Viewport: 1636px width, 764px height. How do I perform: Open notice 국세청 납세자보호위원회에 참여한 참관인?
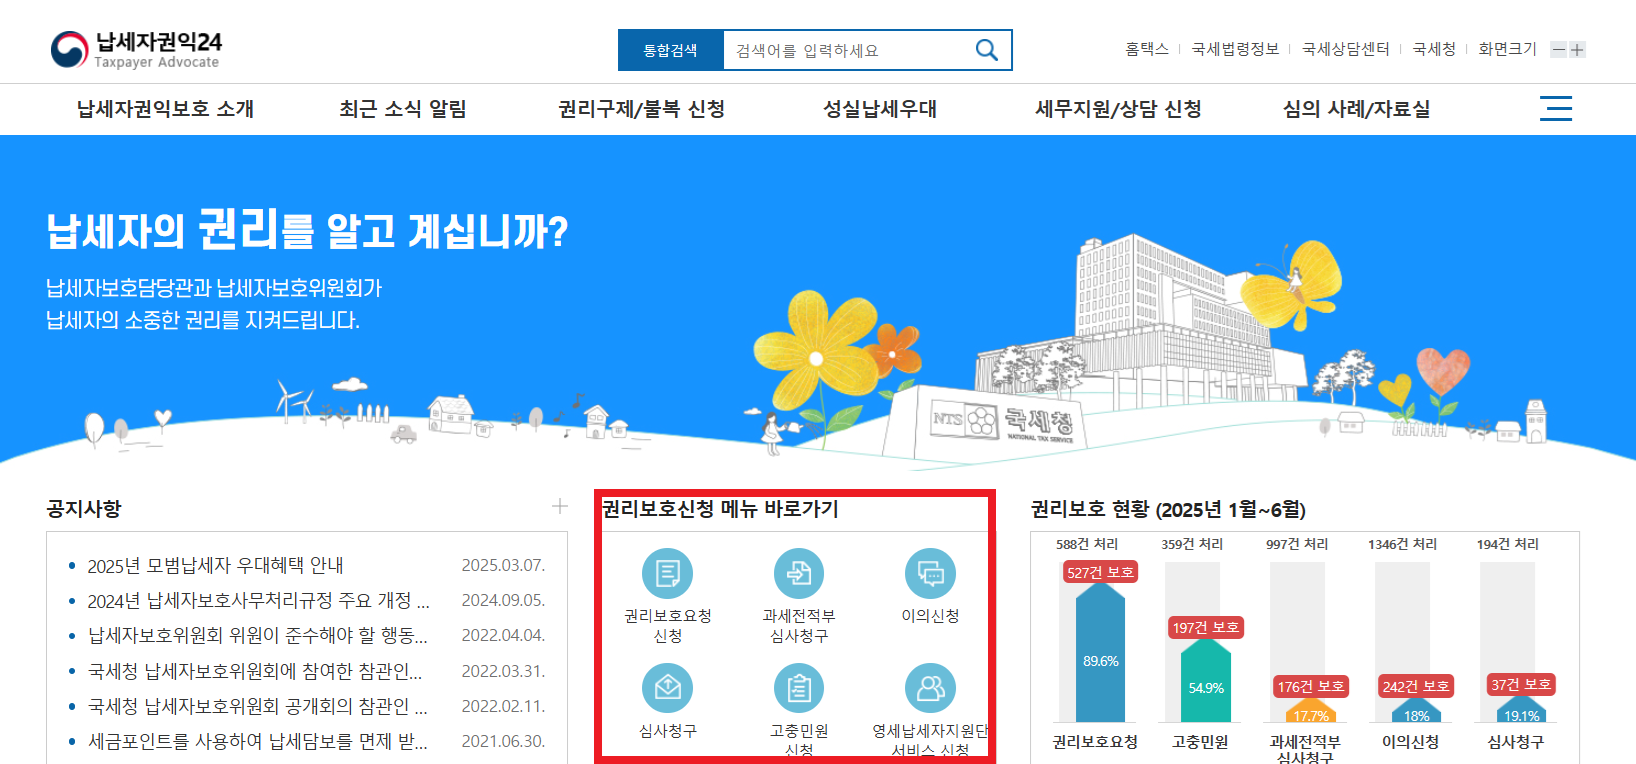tap(255, 671)
